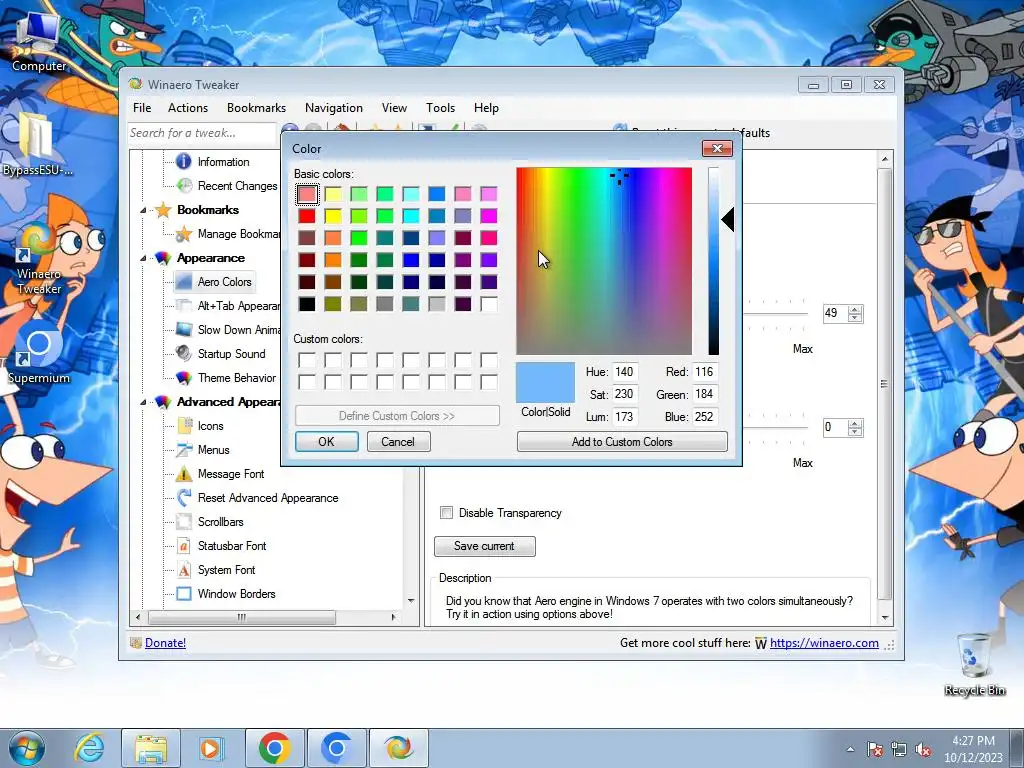Open the Bookmarks menu
1024x768 pixels.
pos(256,108)
